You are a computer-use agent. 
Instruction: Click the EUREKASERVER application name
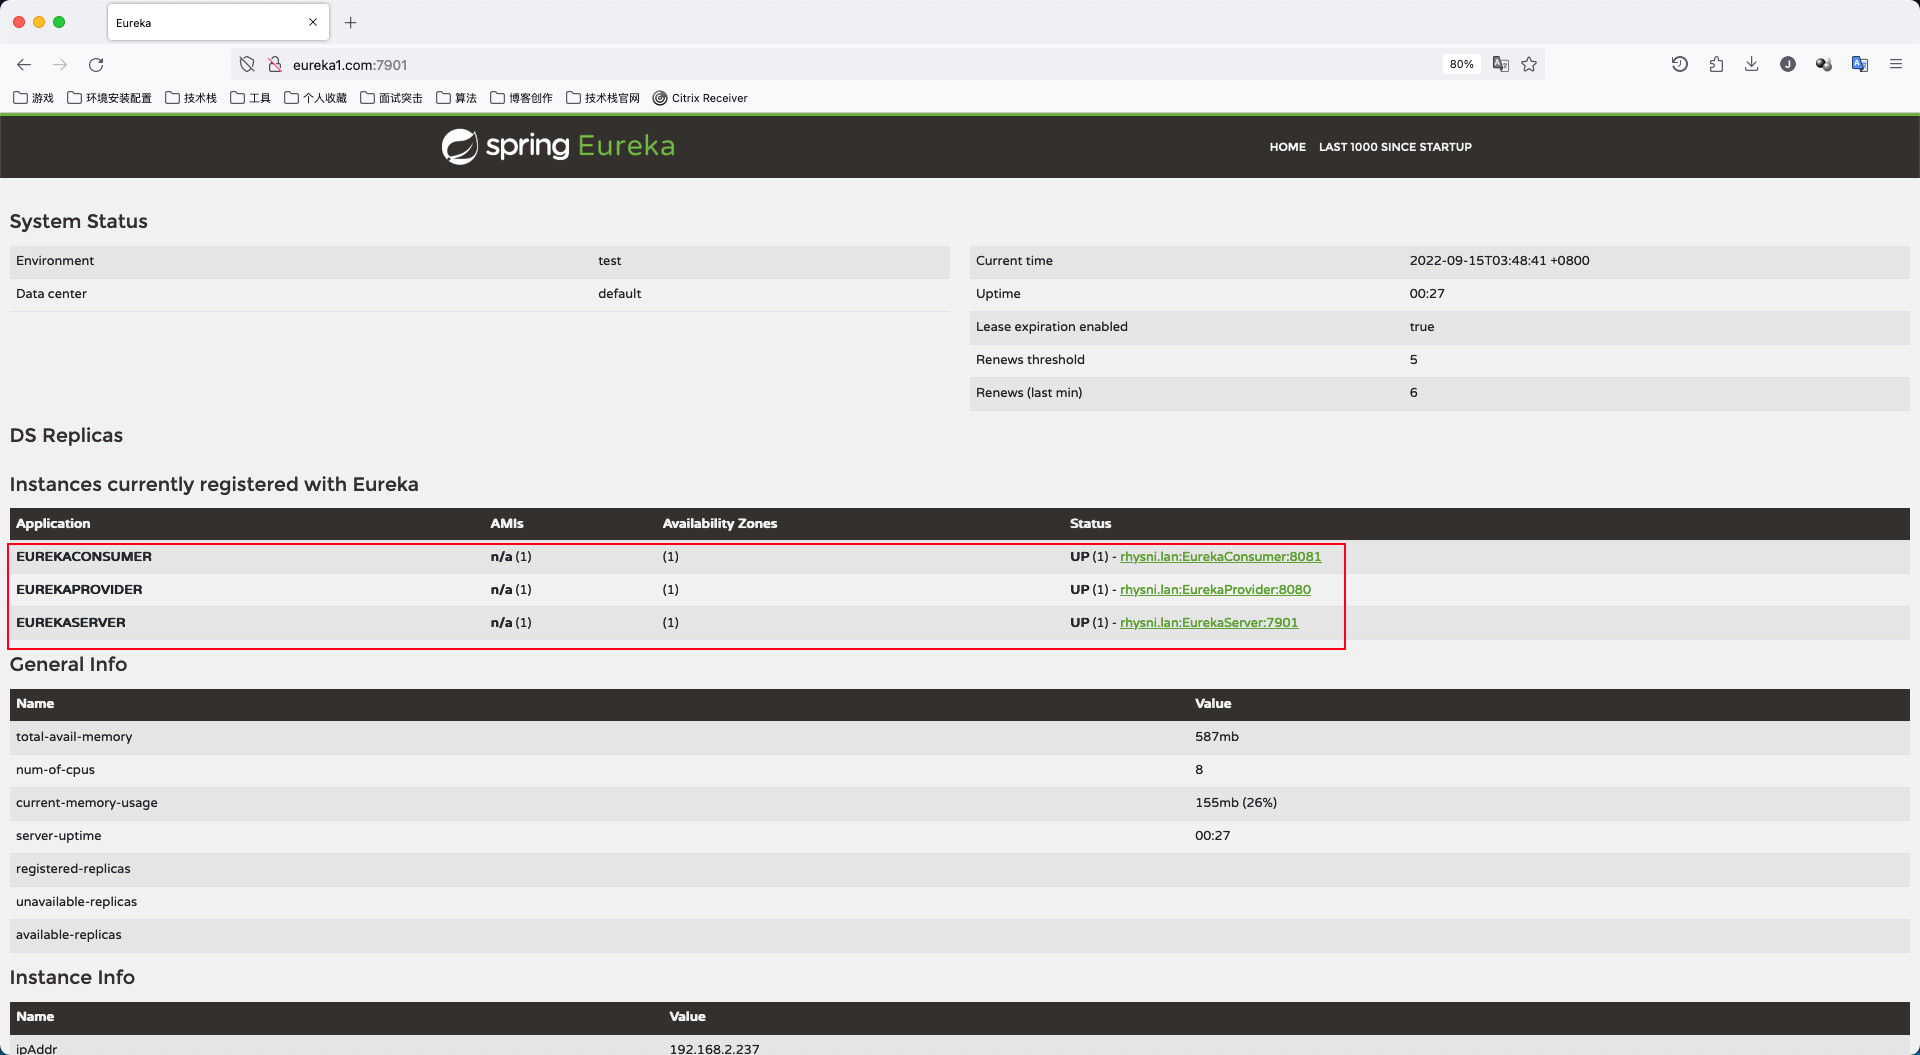pyautogui.click(x=71, y=623)
